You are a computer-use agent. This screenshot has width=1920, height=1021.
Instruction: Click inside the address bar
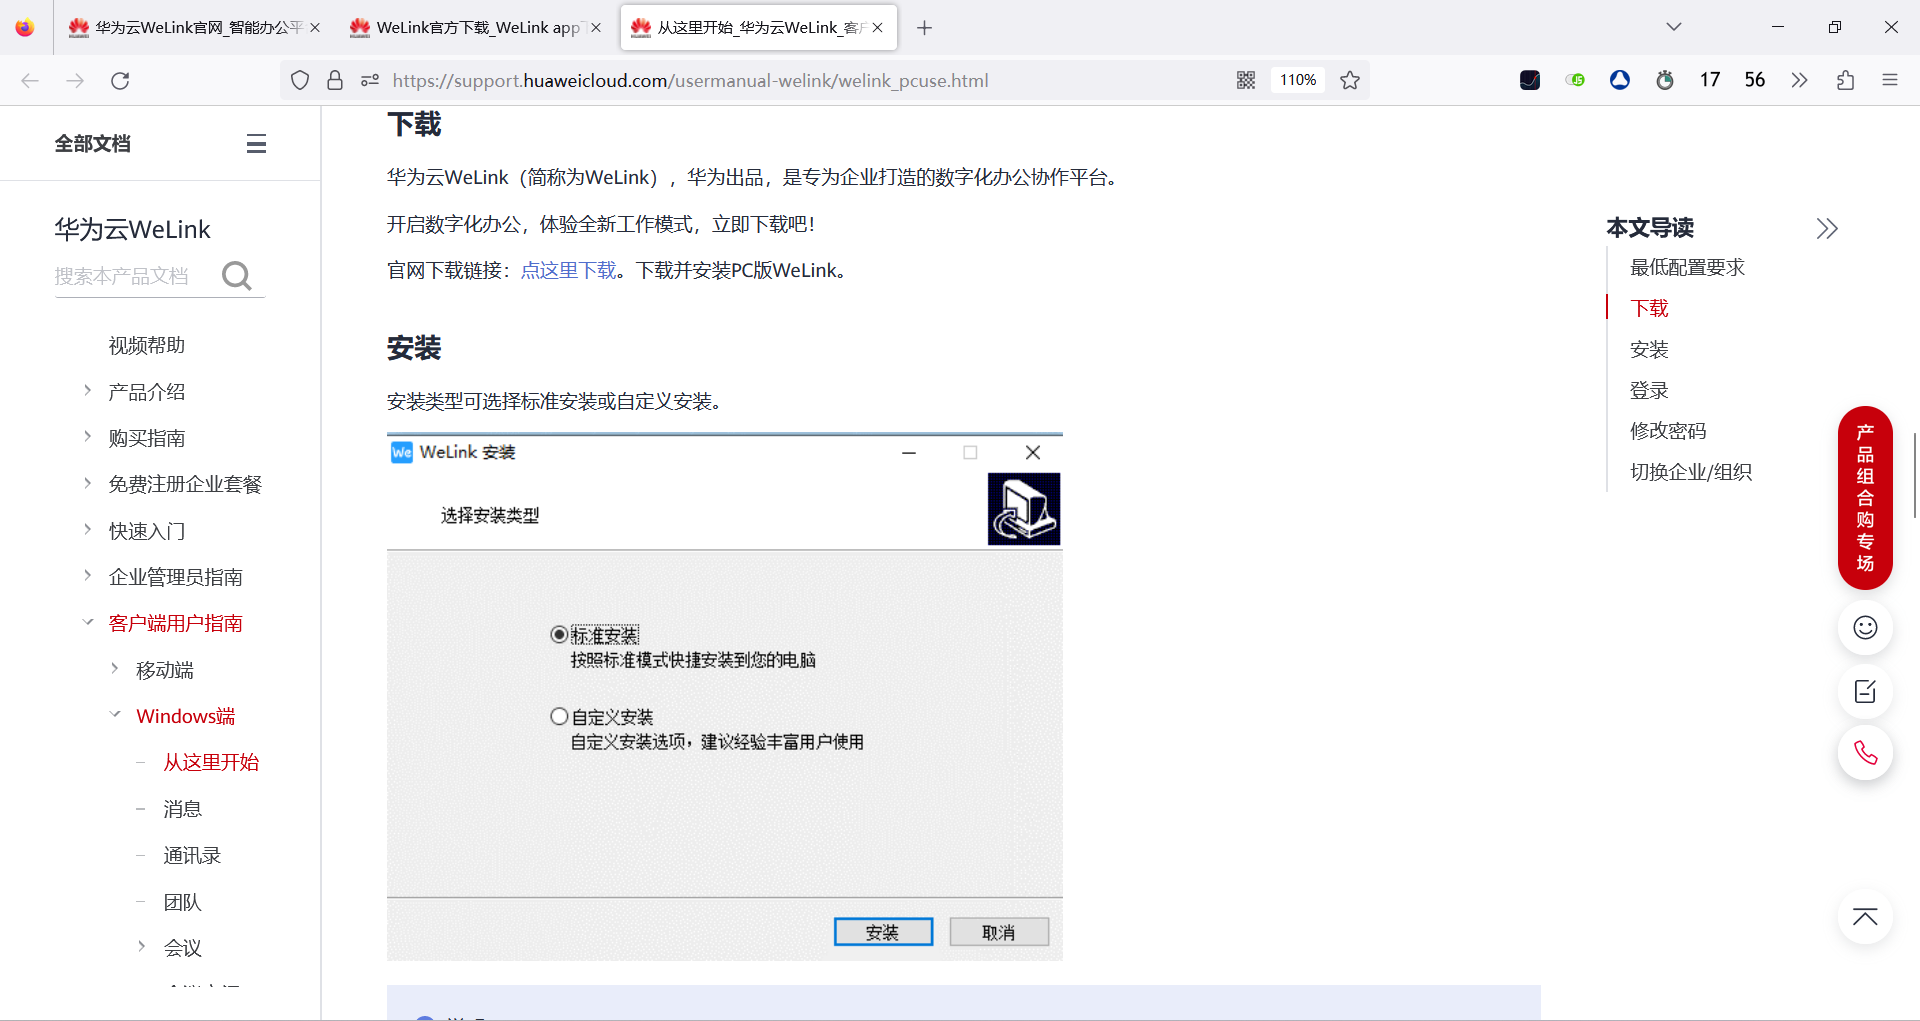[700, 80]
